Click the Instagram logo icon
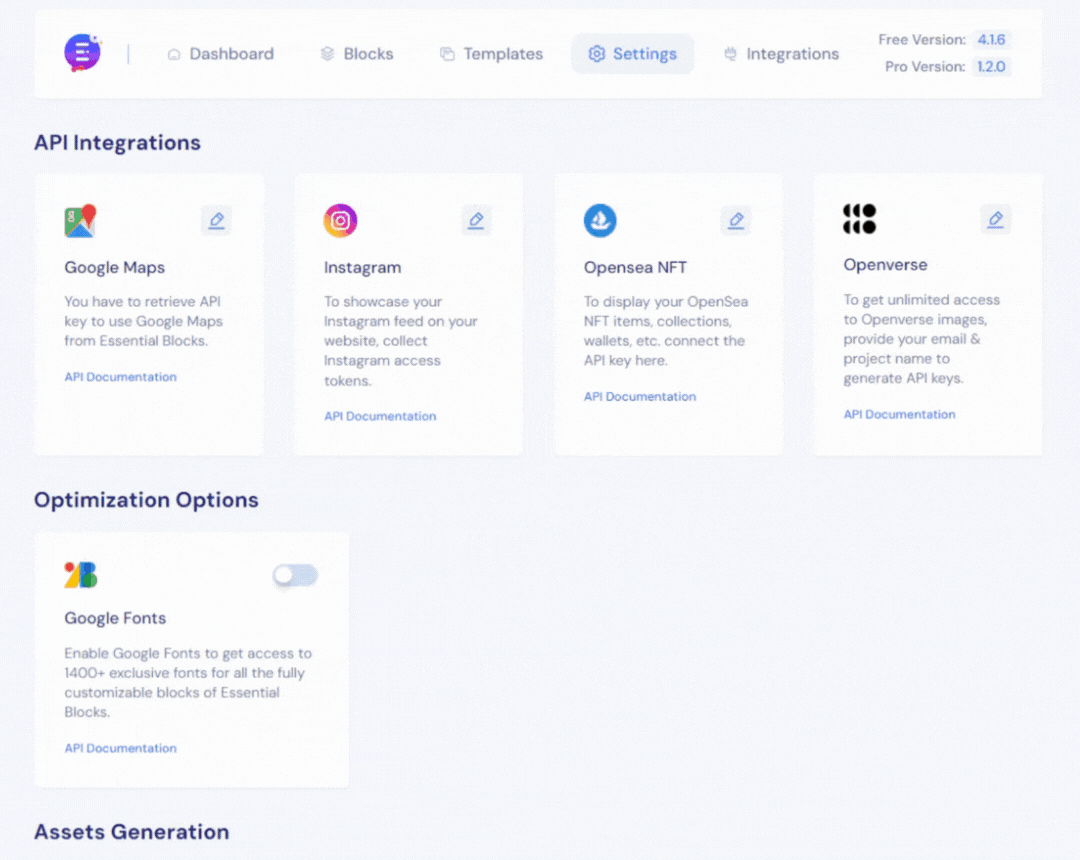This screenshot has height=860, width=1080. tap(340, 221)
